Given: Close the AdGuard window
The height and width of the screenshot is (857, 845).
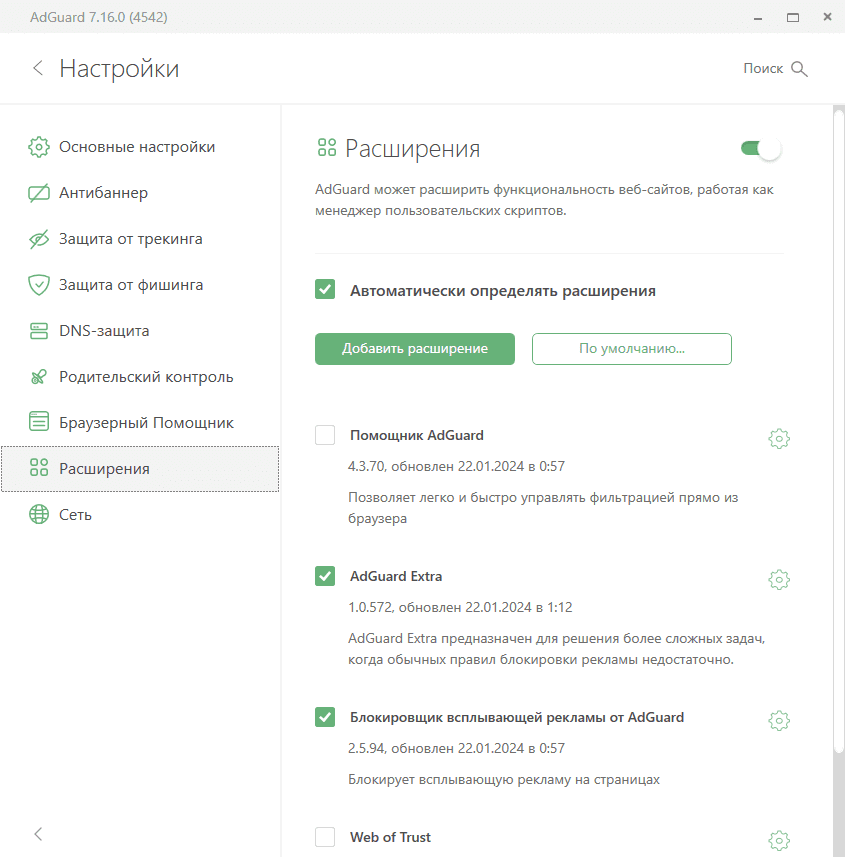Looking at the screenshot, I should pos(828,17).
